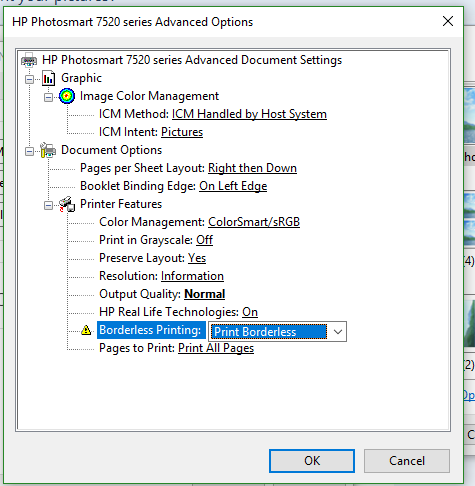The width and height of the screenshot is (475, 486).
Task: Click ICM Handled by Host System link
Action: pos(249,114)
